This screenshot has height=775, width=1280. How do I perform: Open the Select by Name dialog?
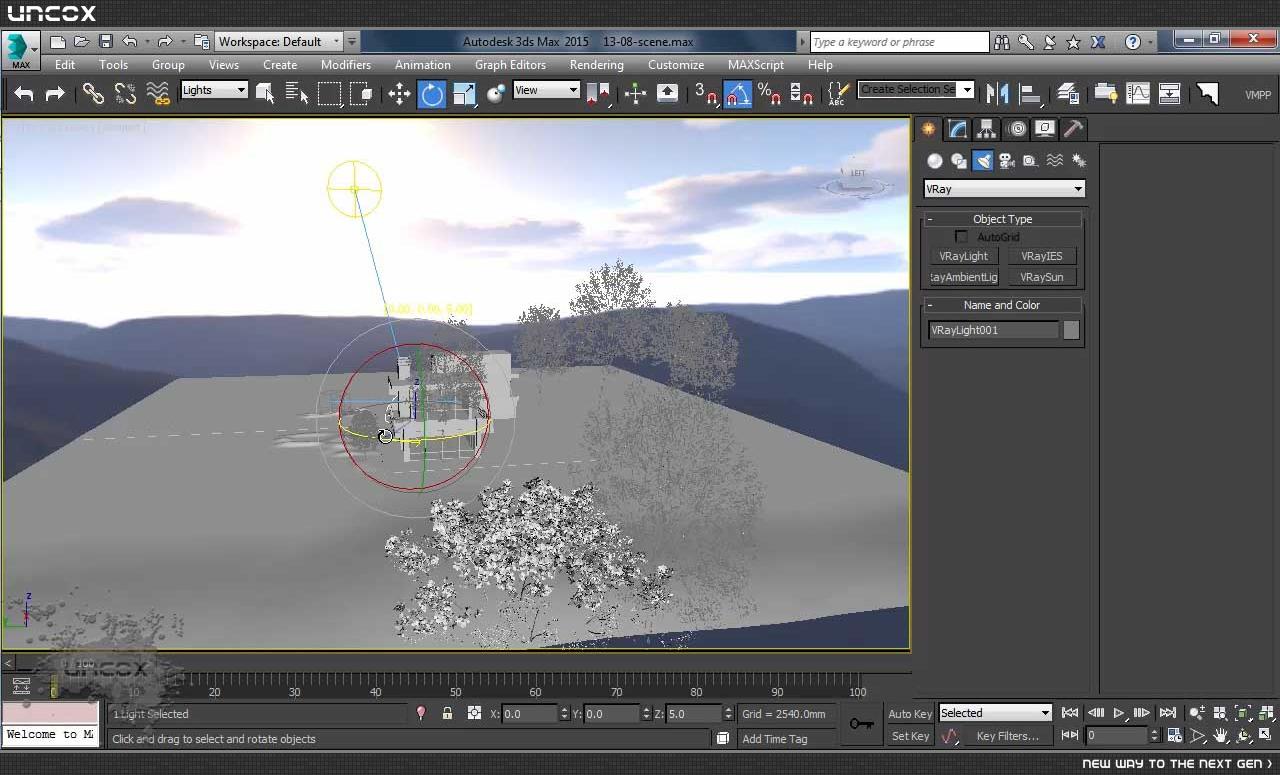tap(297, 94)
